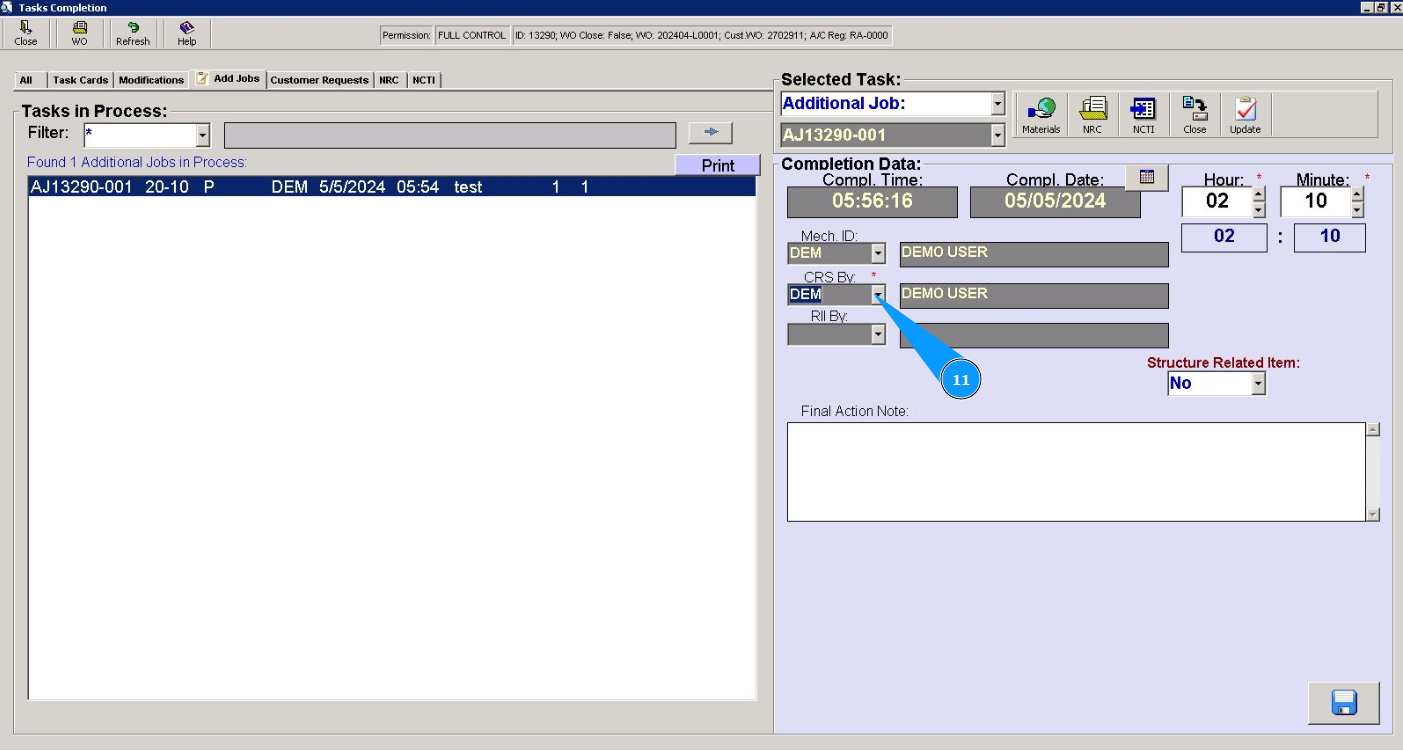Click the gray filter text field

[x=450, y=135]
